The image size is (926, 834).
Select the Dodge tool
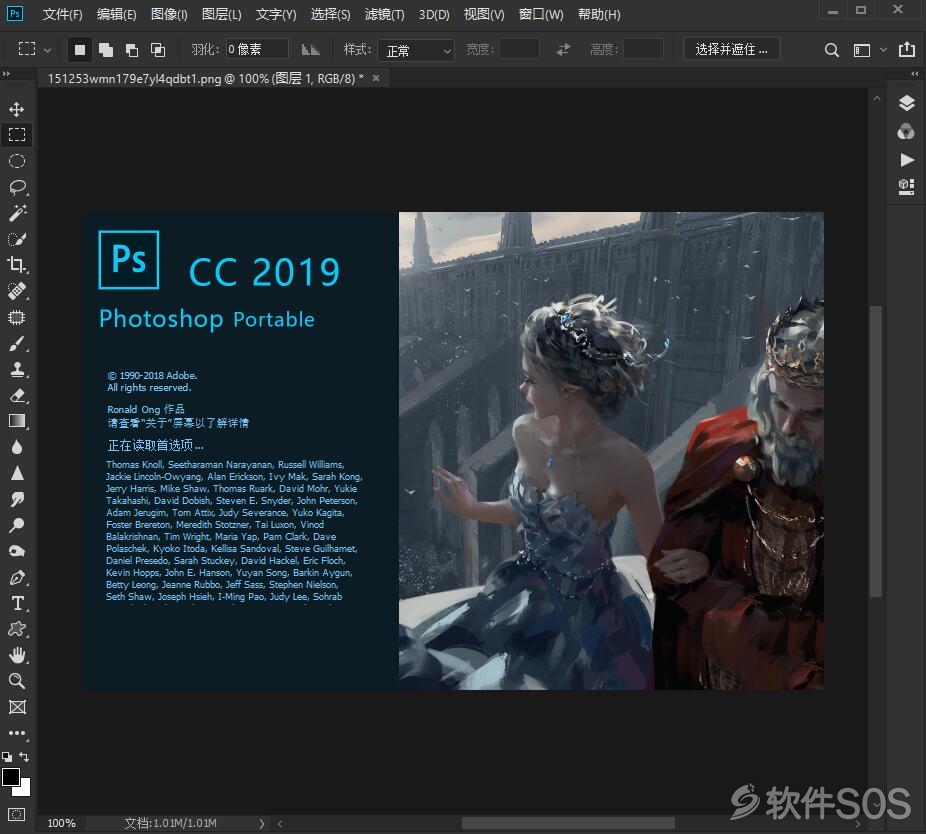(17, 525)
